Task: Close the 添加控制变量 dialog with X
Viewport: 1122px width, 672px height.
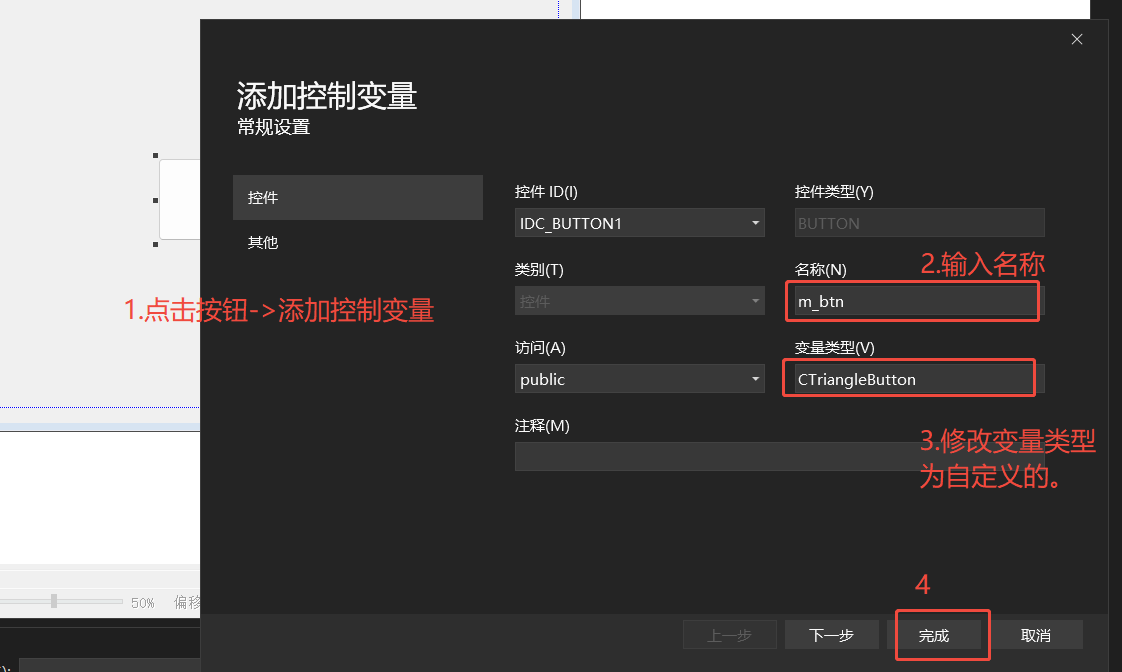Action: coord(1077,39)
